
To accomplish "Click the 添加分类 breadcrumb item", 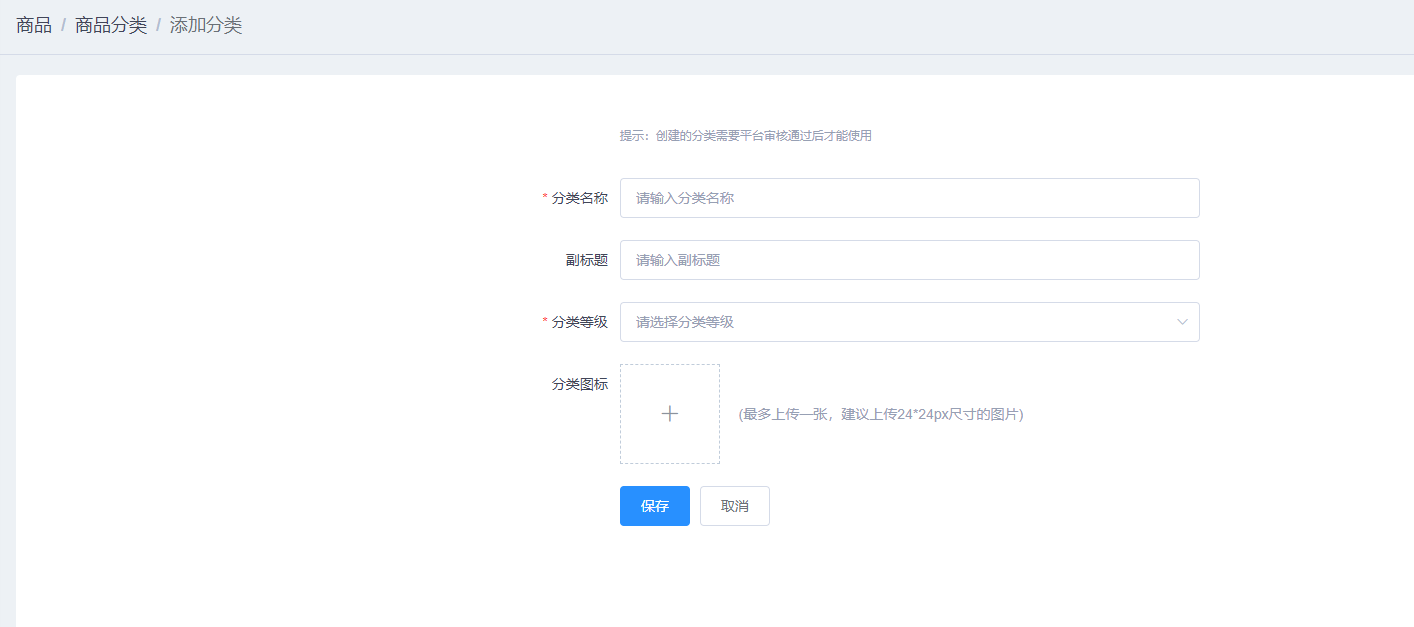I will (x=206, y=25).
